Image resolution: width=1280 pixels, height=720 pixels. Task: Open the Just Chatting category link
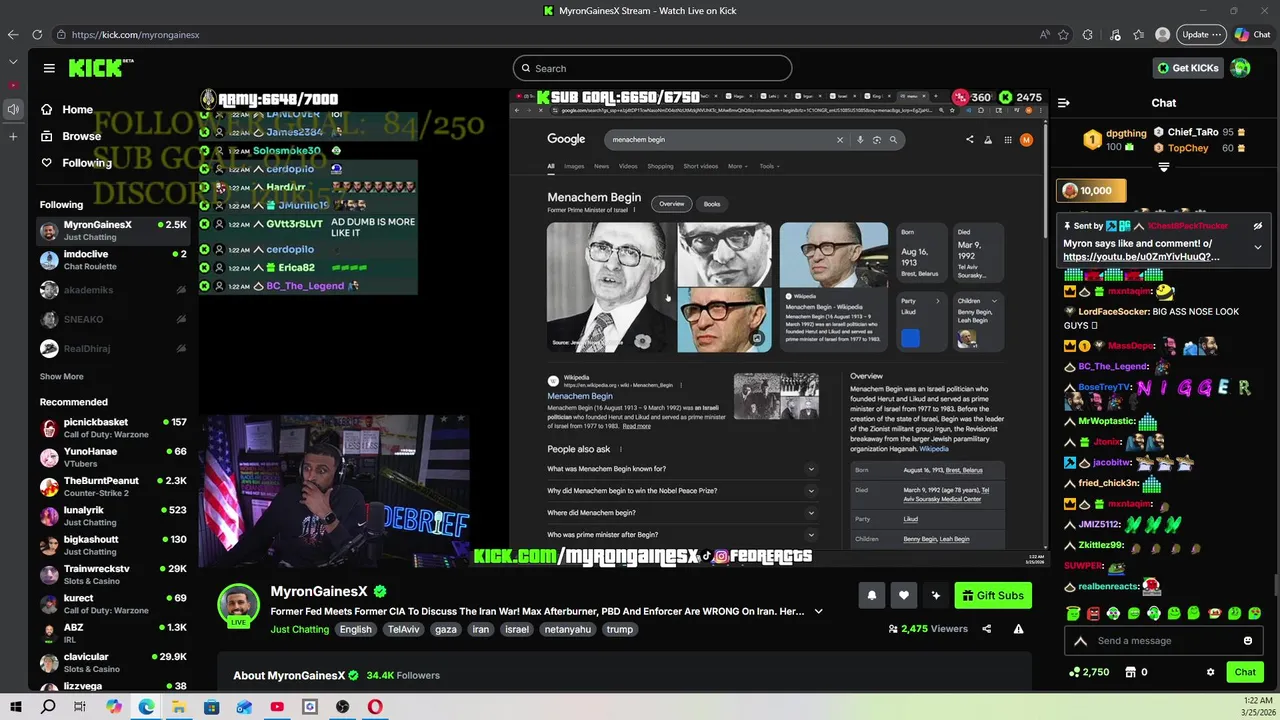tap(299, 629)
